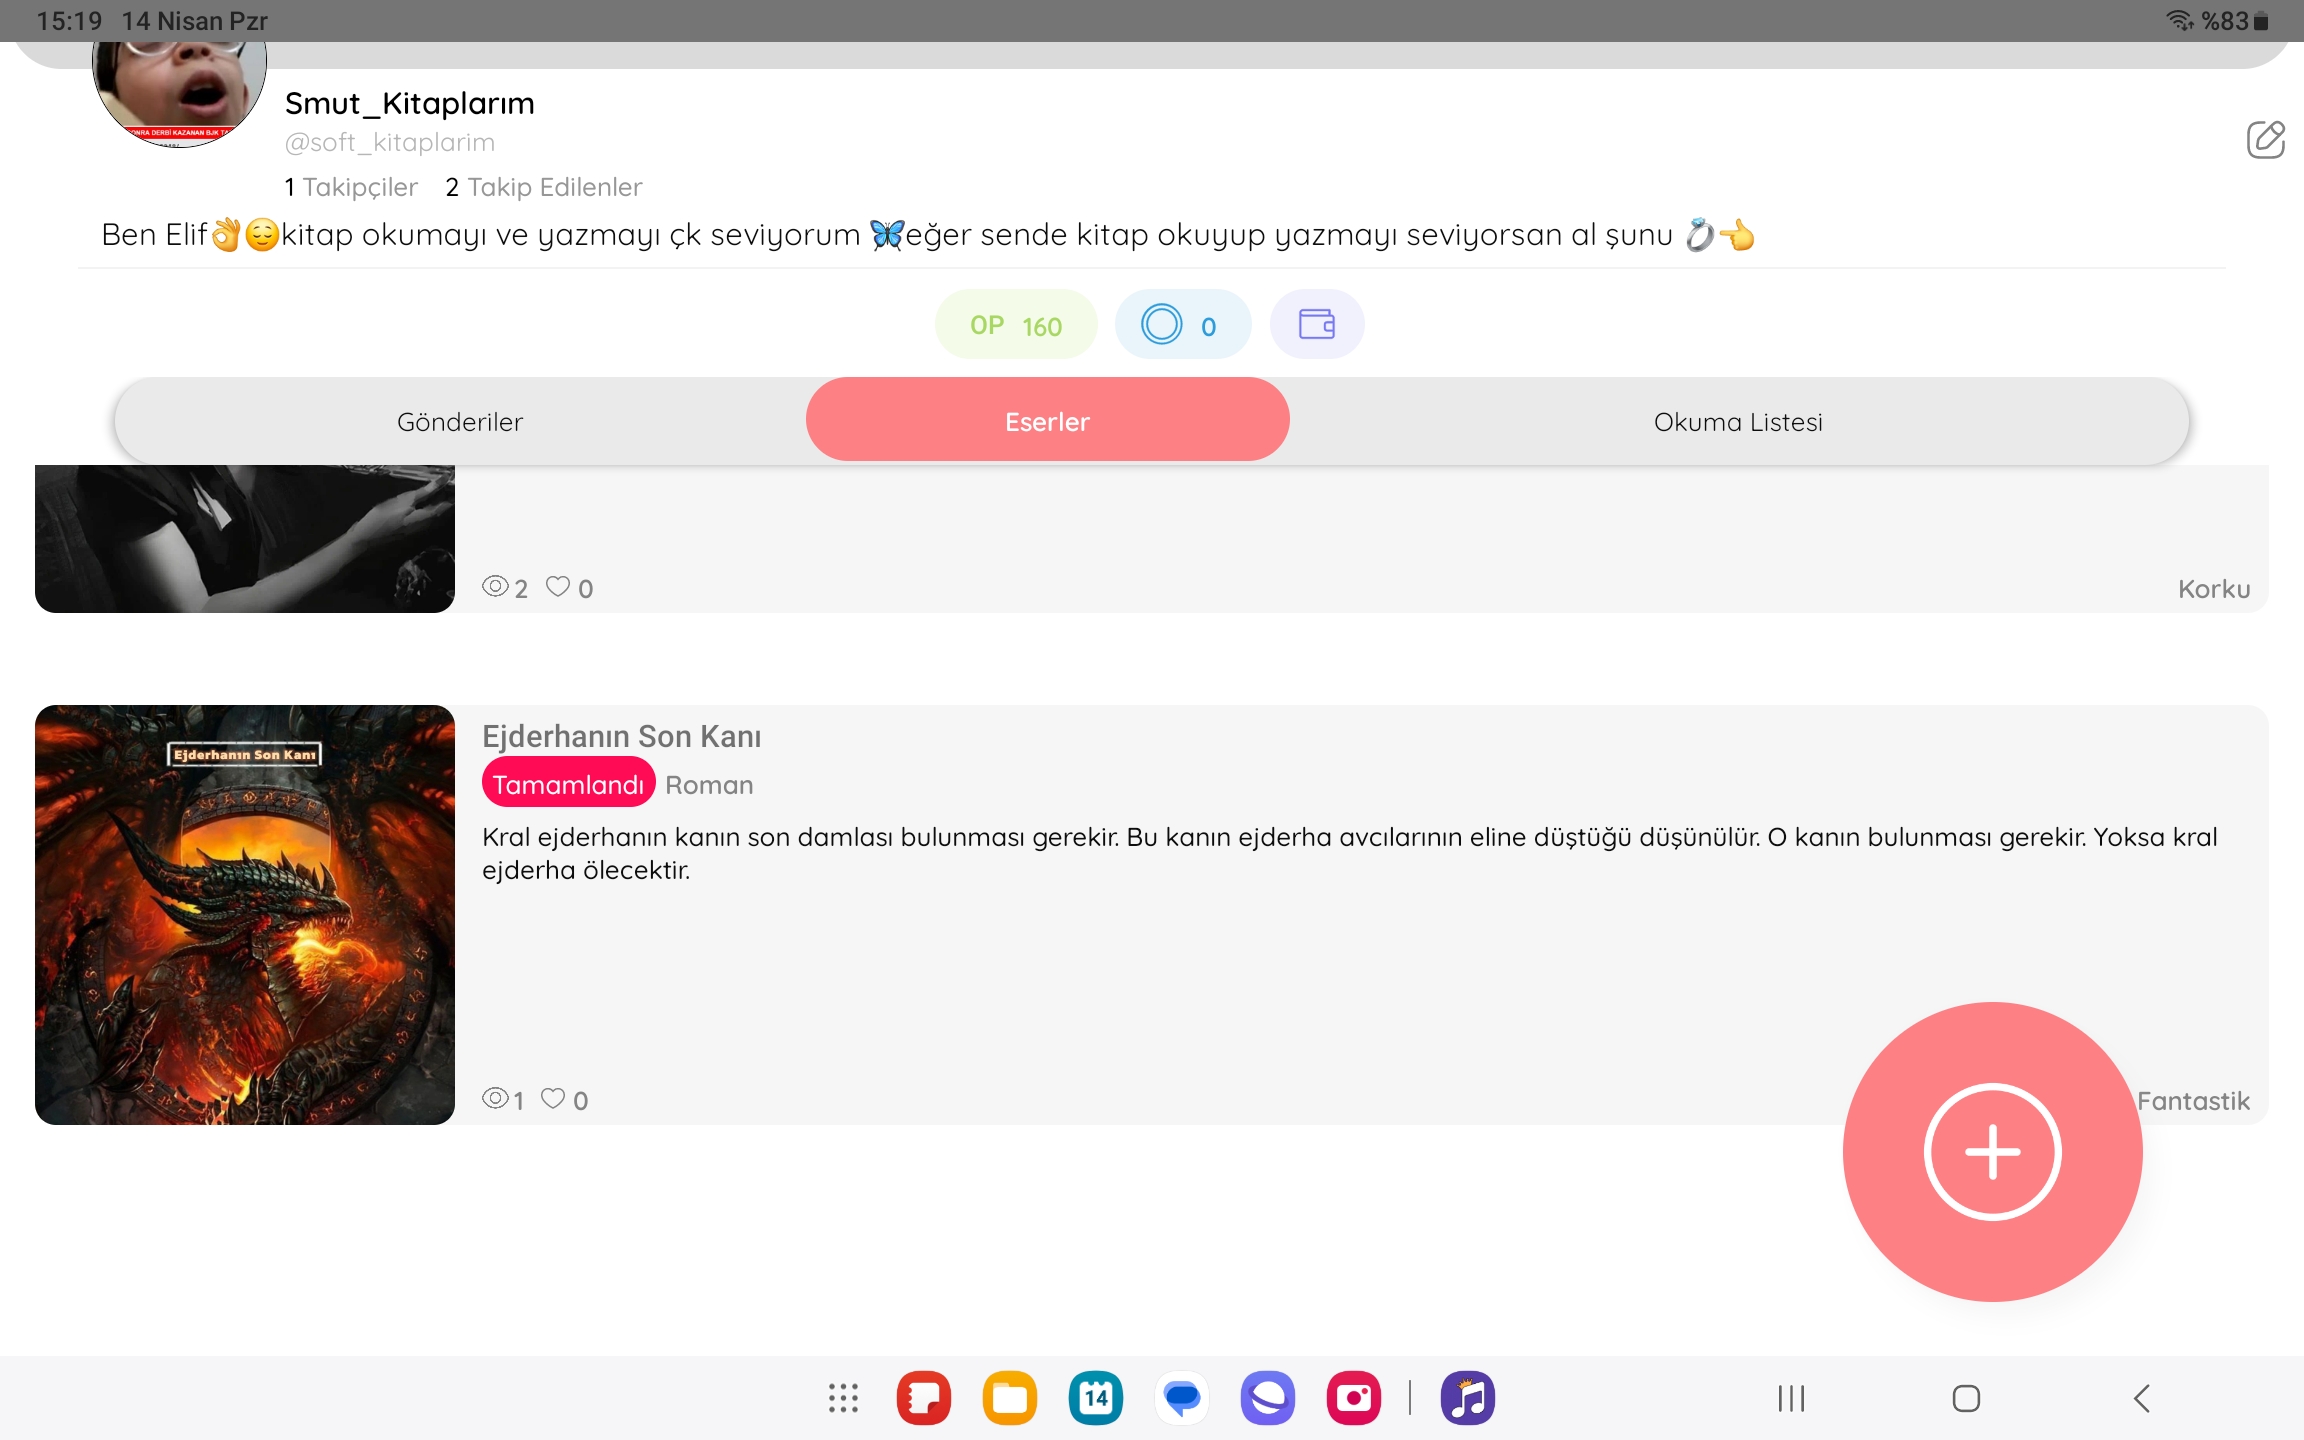This screenshot has width=2304, height=1440.
Task: Tap the OP 160 points badge
Action: click(1016, 324)
